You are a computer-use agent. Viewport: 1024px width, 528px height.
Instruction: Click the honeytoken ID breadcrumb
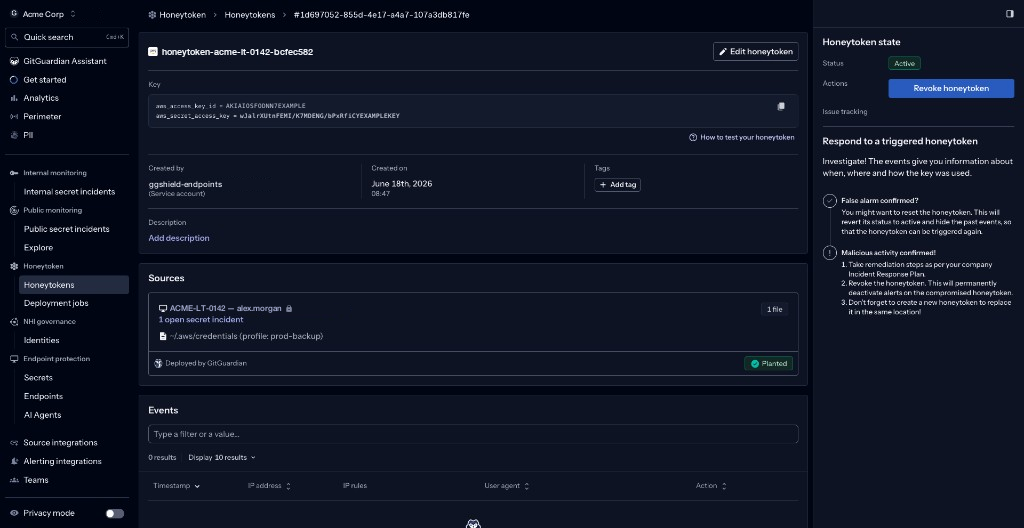(381, 14)
